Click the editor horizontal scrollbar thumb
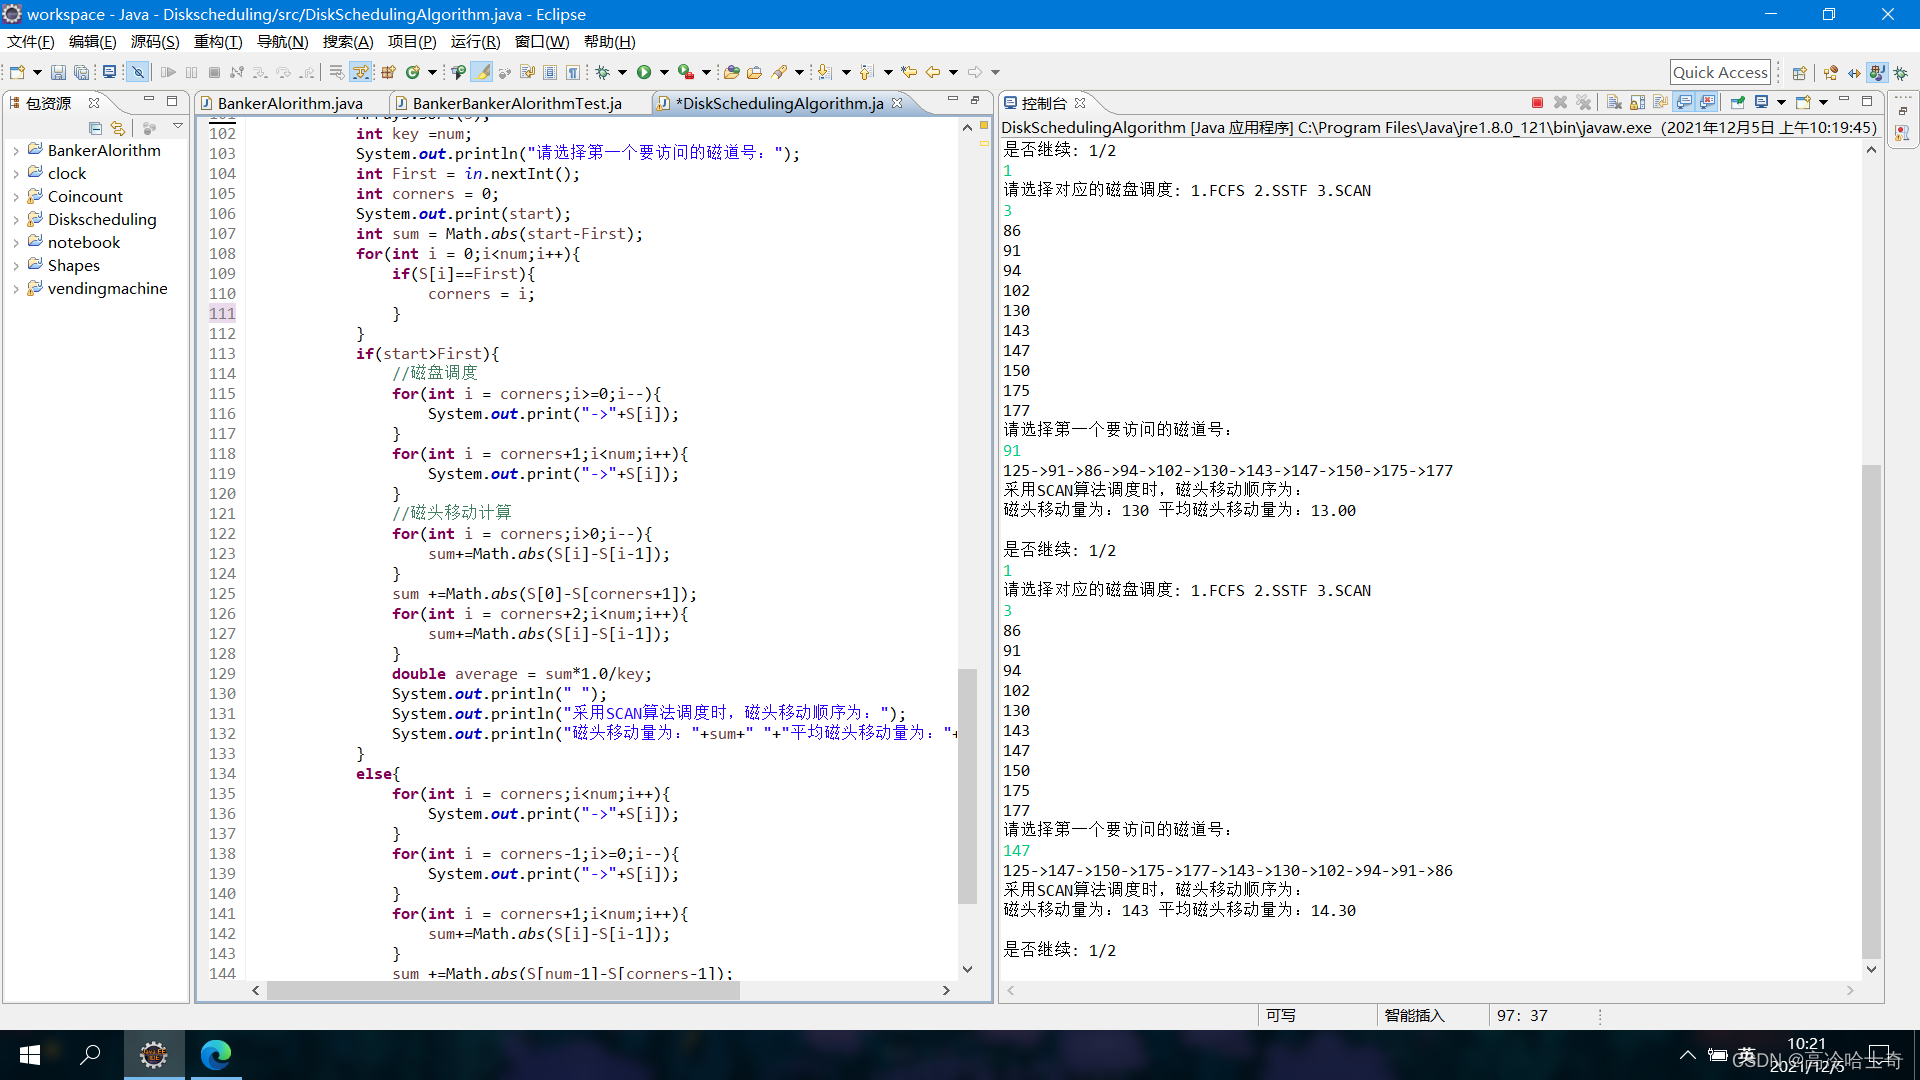Viewport: 1920px width, 1080px height. 503,991
